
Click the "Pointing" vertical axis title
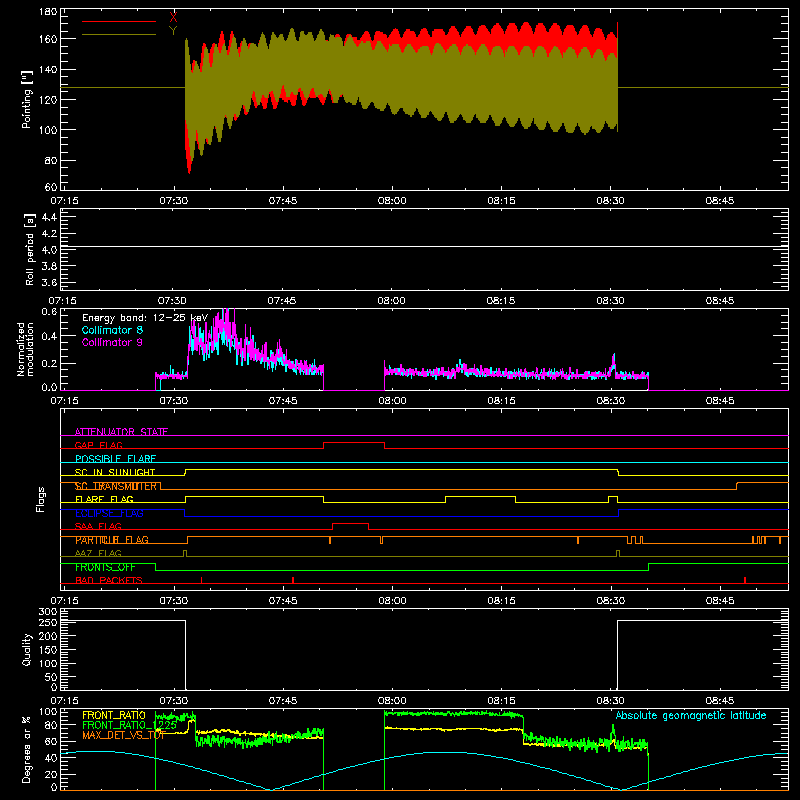[27, 99]
